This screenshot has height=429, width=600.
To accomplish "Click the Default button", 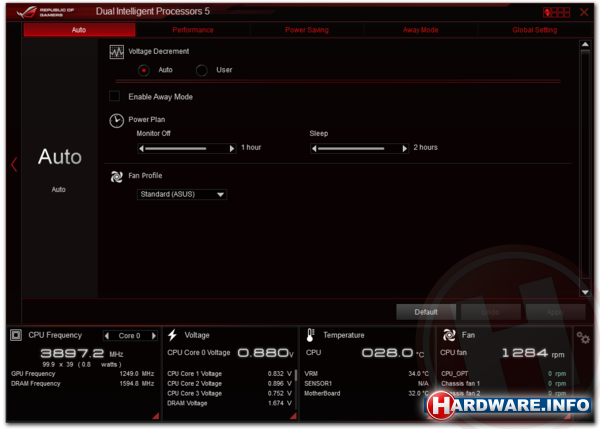I will click(426, 312).
